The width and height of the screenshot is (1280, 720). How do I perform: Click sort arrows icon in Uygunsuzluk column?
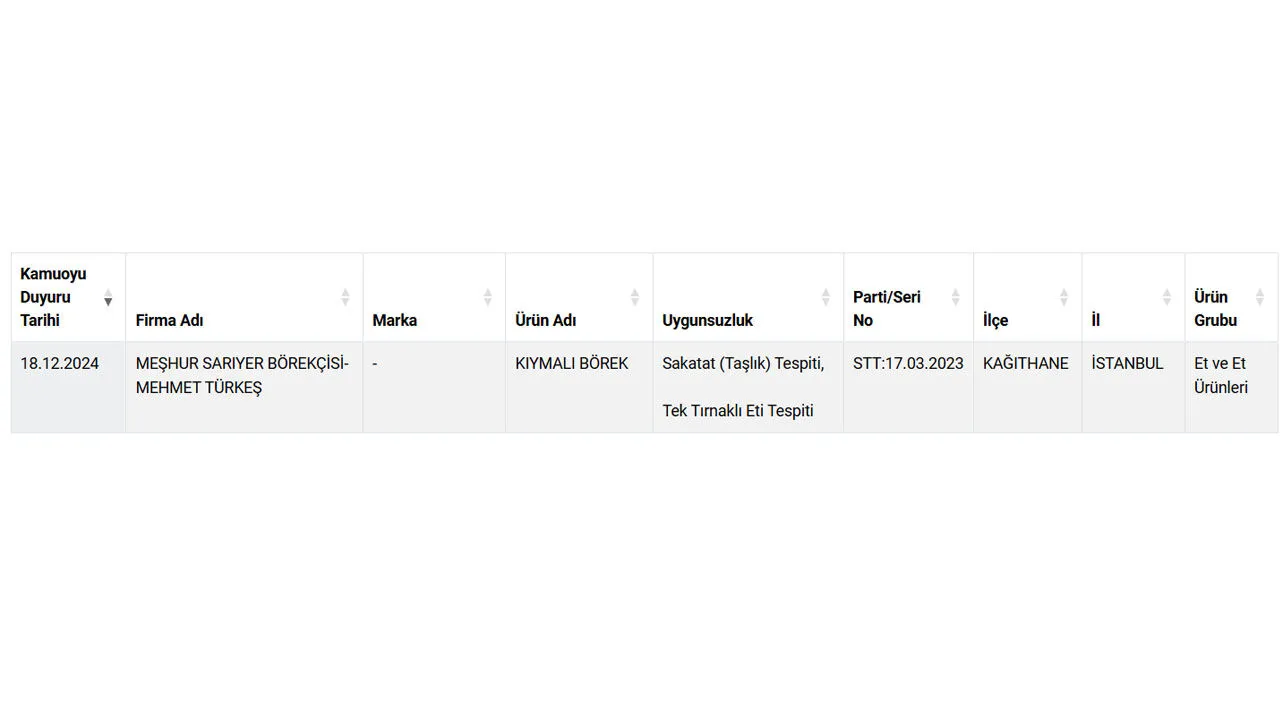pyautogui.click(x=826, y=297)
